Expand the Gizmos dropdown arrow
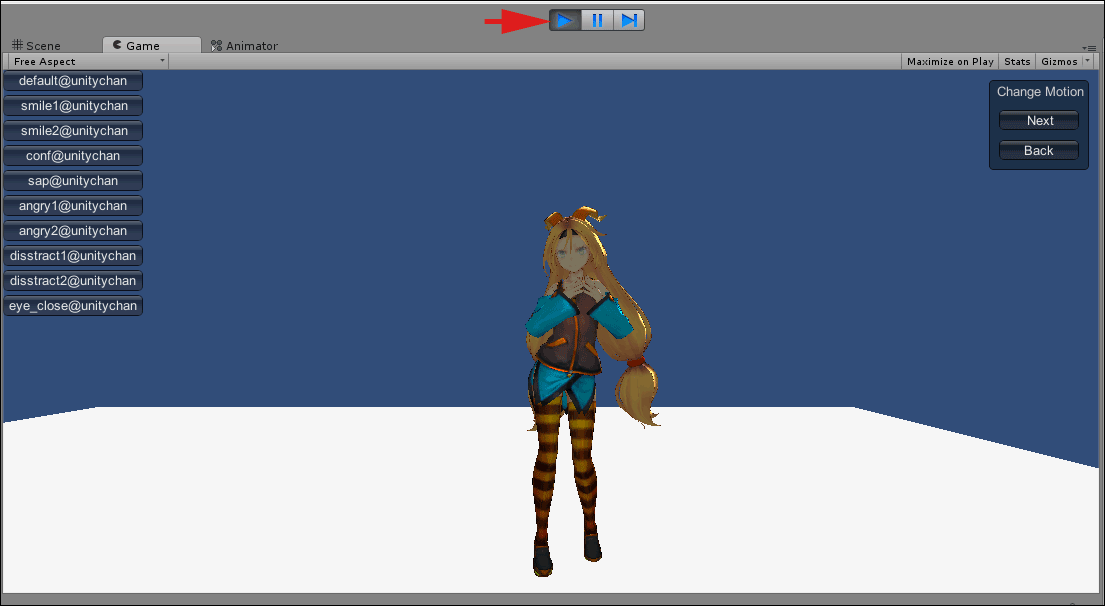Screen dimensions: 1105x606 click(1087, 61)
